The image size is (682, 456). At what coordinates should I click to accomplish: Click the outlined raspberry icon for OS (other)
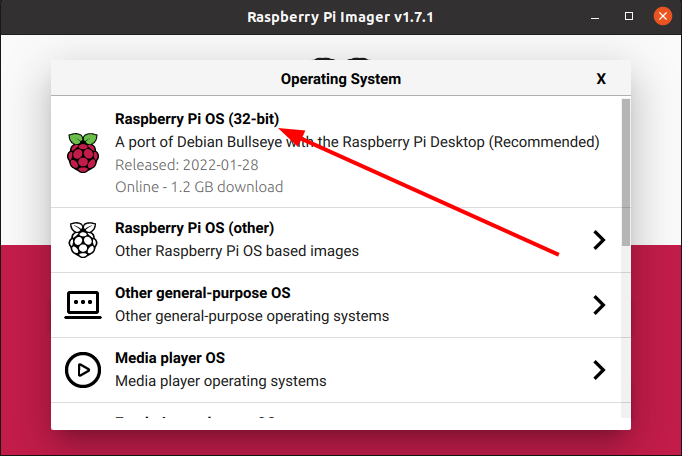pos(83,240)
